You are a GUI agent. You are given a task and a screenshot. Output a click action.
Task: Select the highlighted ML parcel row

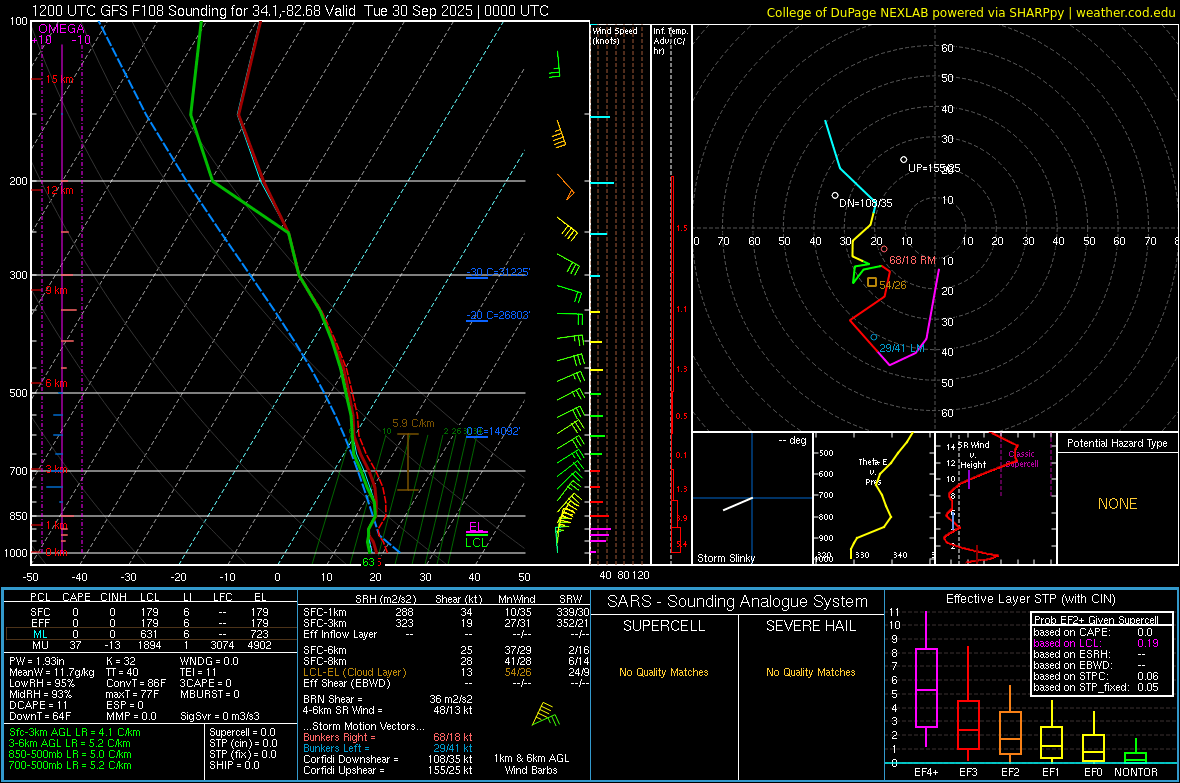pos(150,634)
